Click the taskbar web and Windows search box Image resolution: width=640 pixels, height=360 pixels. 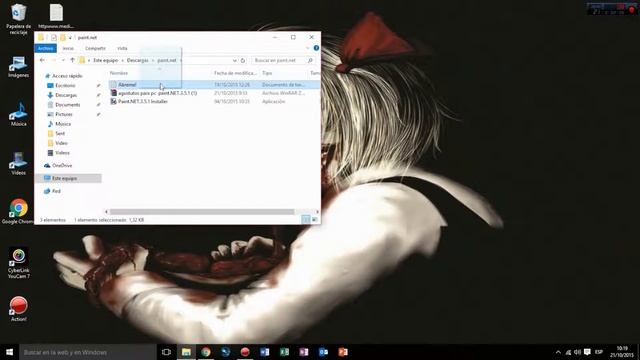click(x=87, y=352)
